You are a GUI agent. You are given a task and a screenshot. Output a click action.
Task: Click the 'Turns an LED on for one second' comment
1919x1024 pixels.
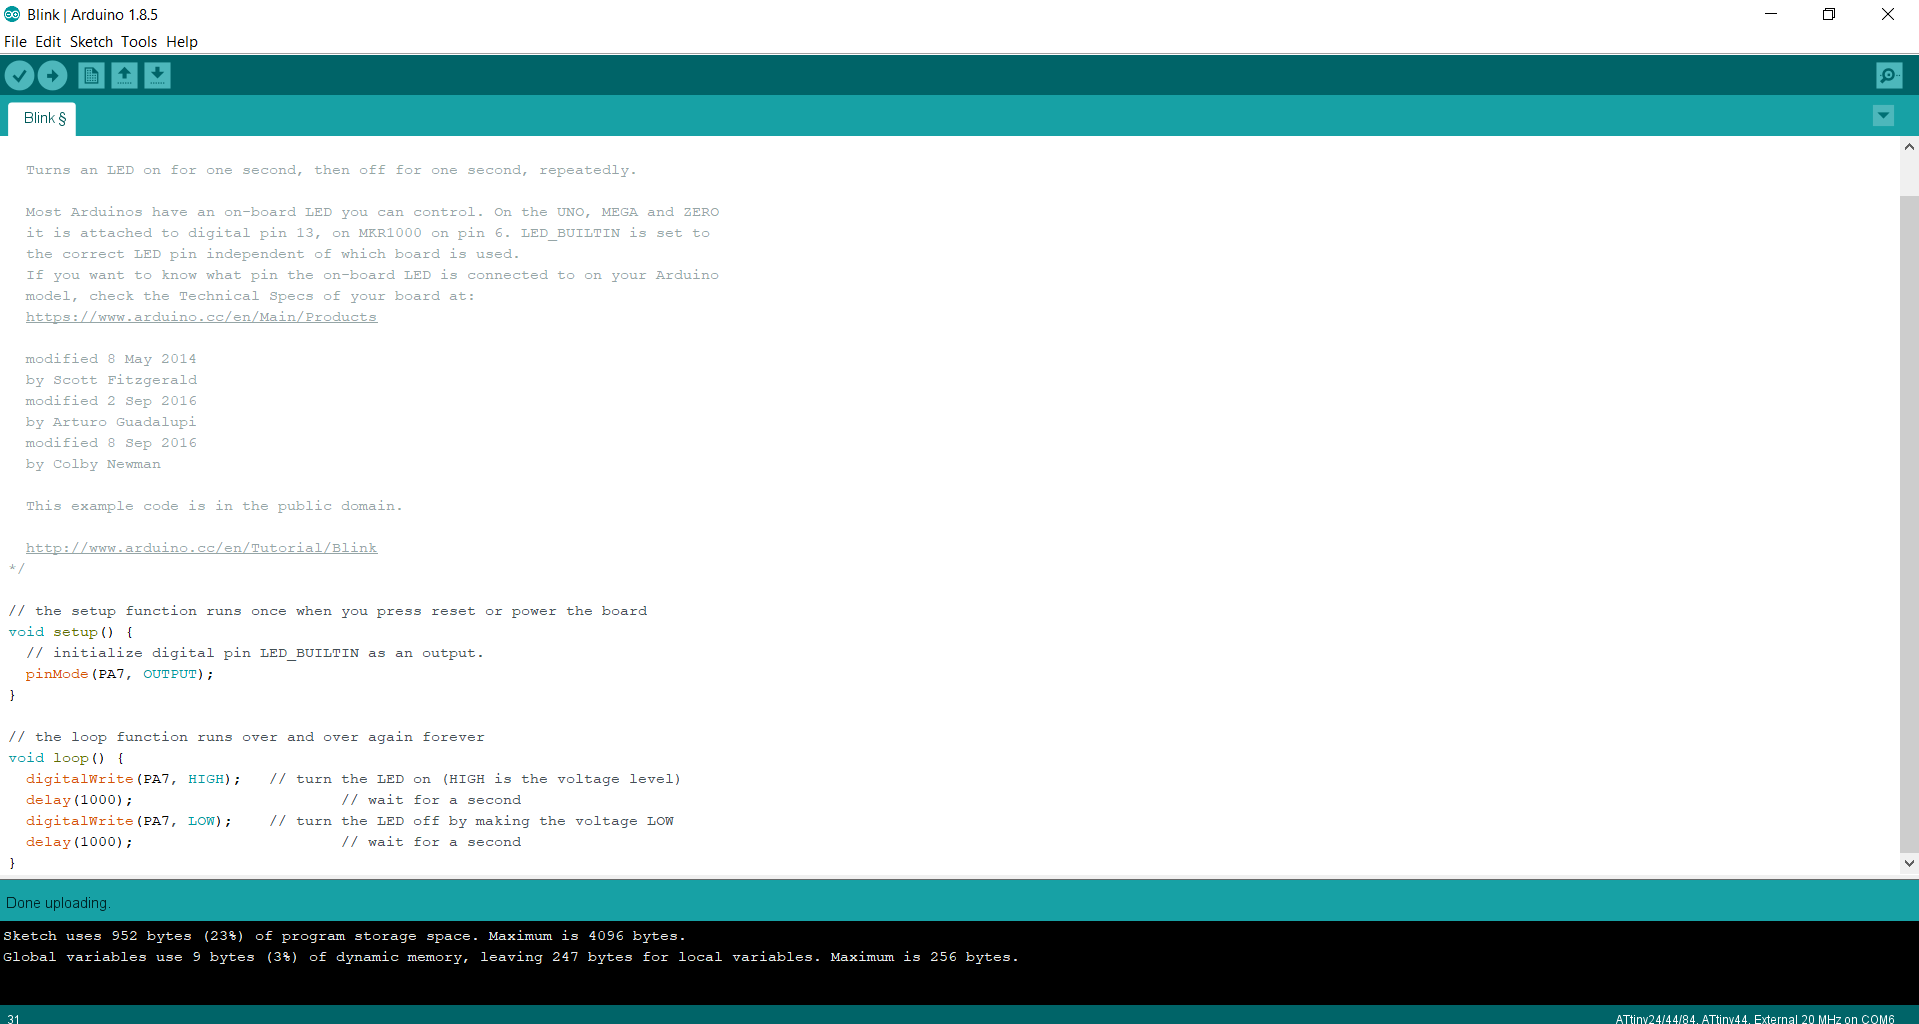click(x=331, y=170)
